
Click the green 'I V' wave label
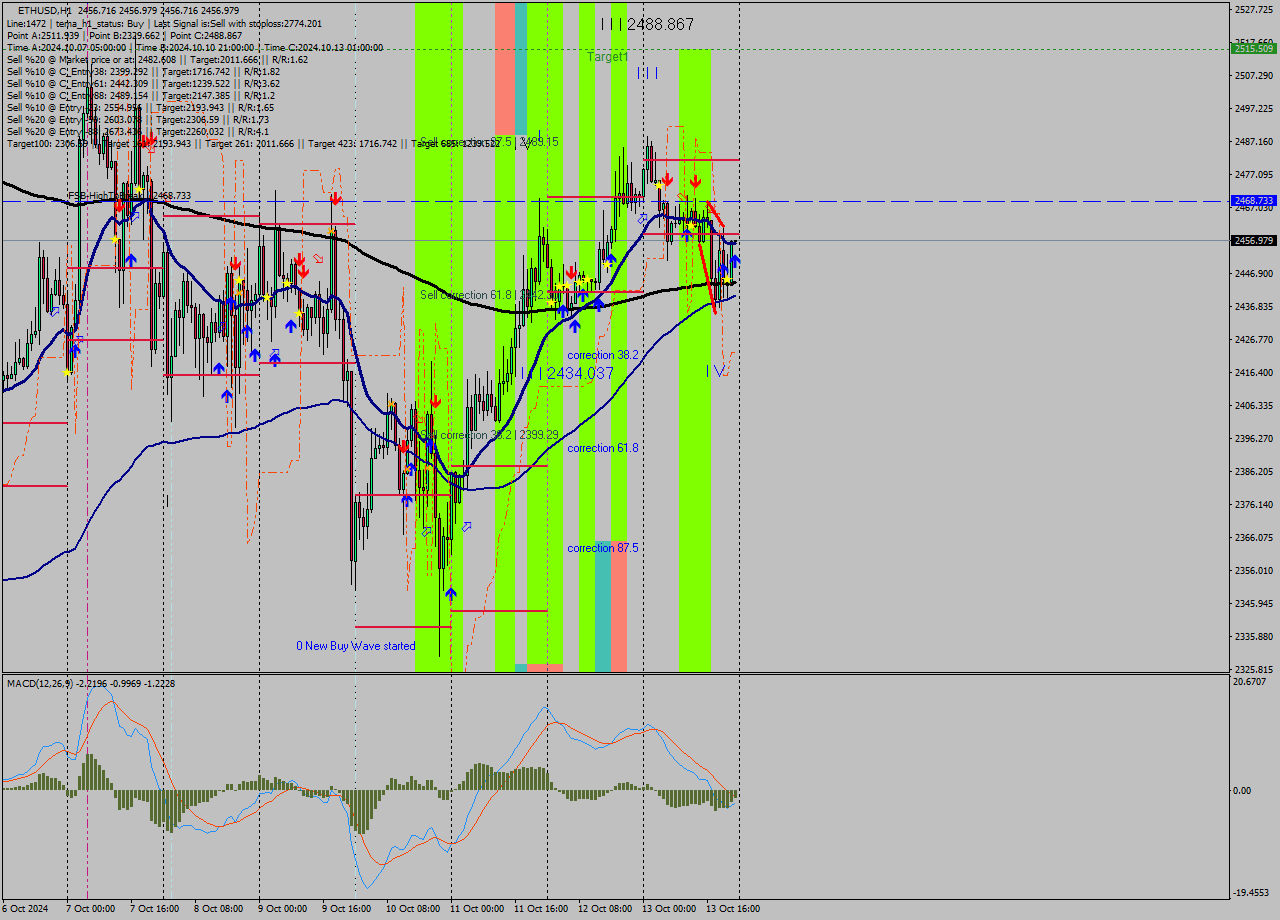716,371
